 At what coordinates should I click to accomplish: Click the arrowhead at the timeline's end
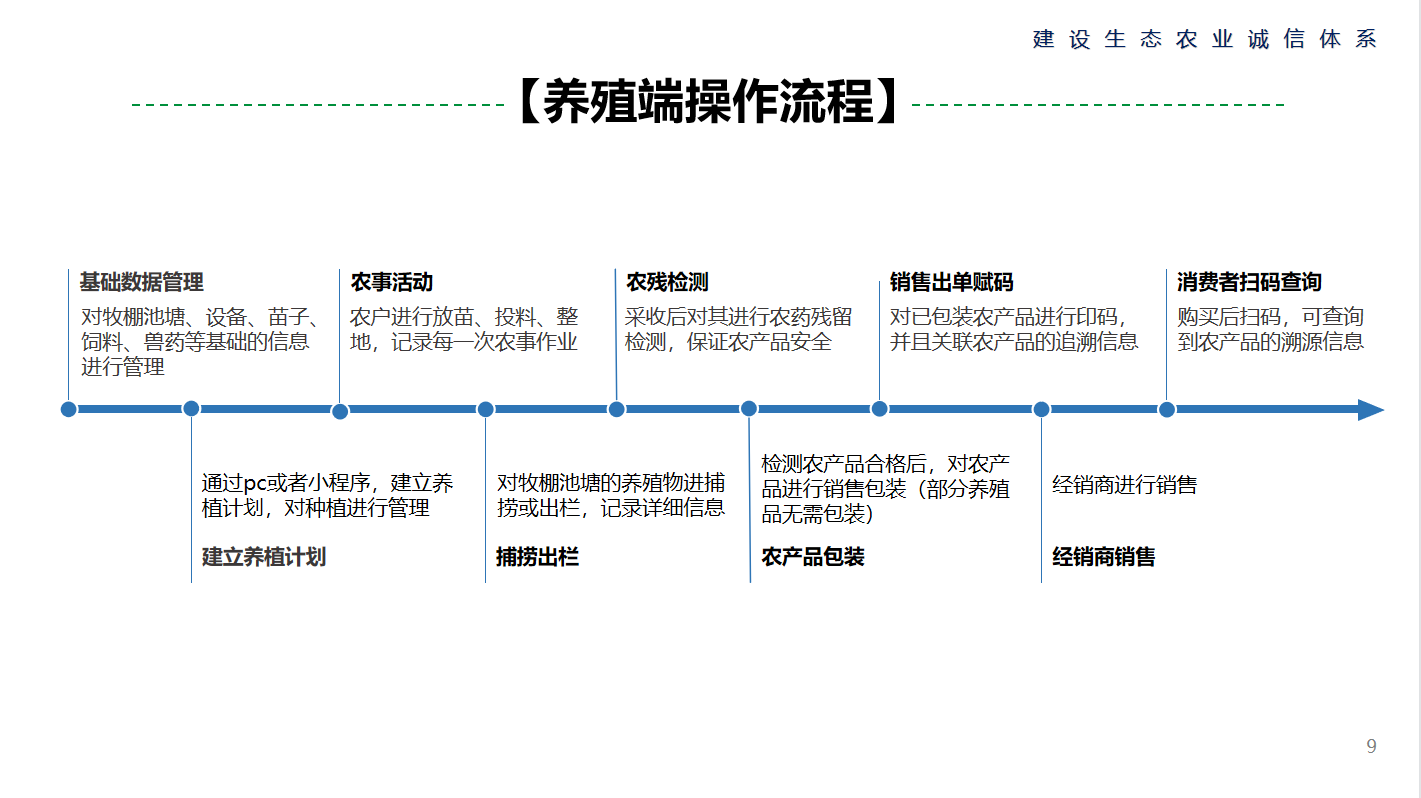pos(1370,410)
